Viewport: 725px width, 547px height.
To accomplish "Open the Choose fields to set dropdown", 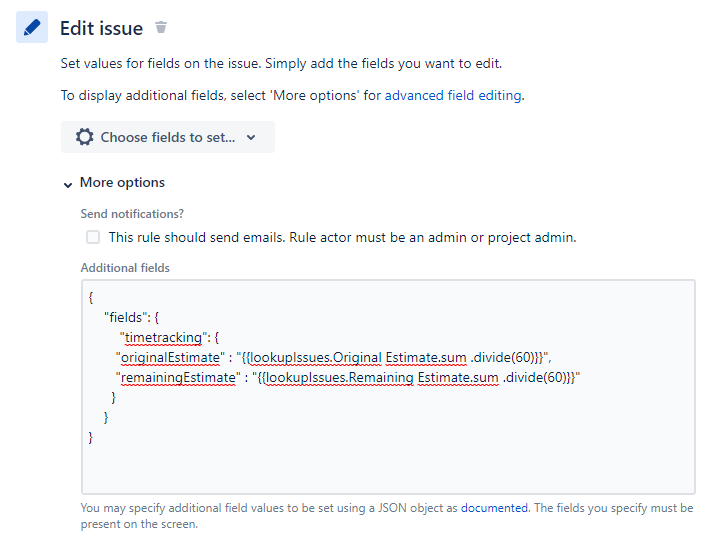I will (x=168, y=137).
